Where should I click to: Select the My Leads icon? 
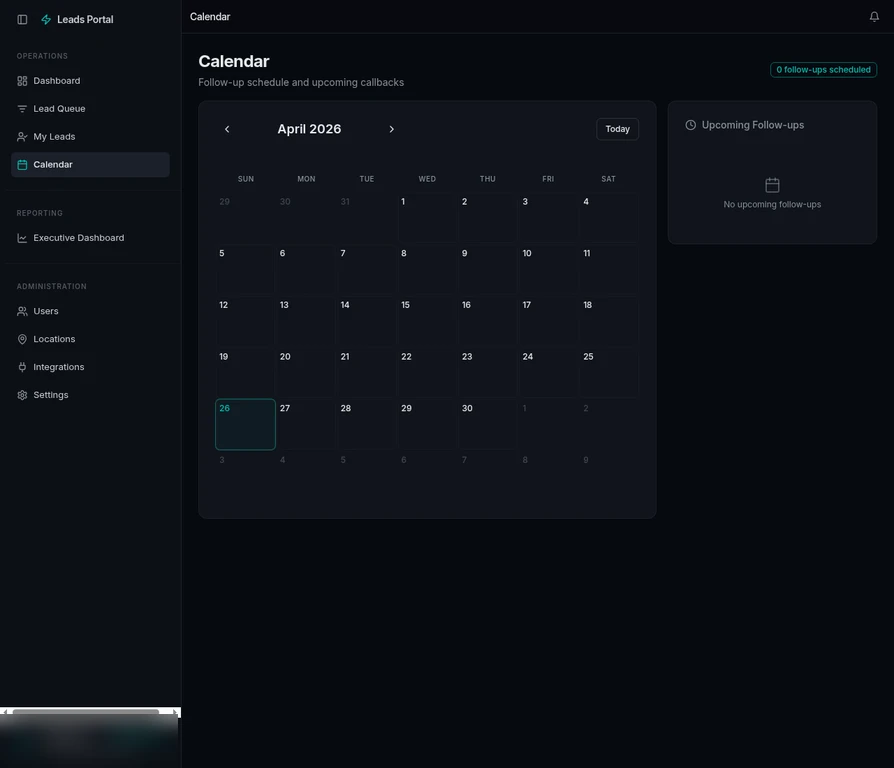click(x=22, y=136)
